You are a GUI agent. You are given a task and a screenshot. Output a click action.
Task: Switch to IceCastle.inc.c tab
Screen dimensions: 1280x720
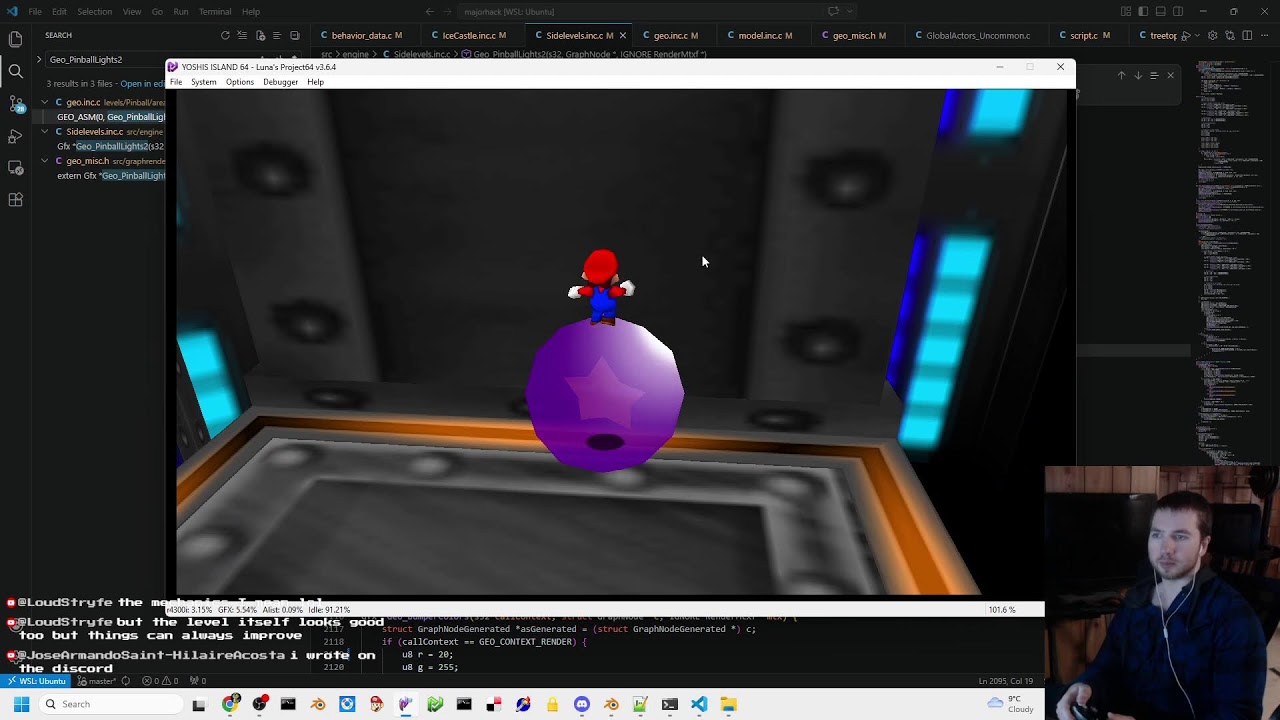coord(474,36)
